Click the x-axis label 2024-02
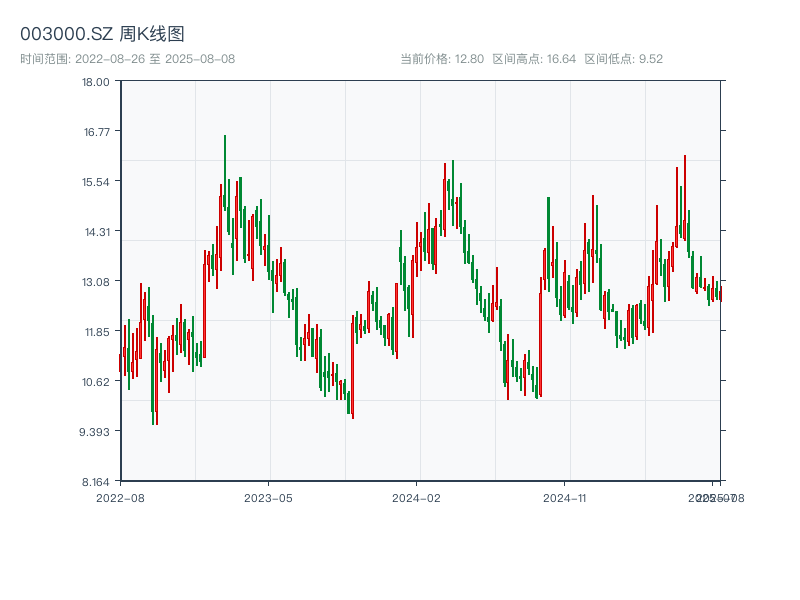The width and height of the screenshot is (800, 600). [x=416, y=498]
